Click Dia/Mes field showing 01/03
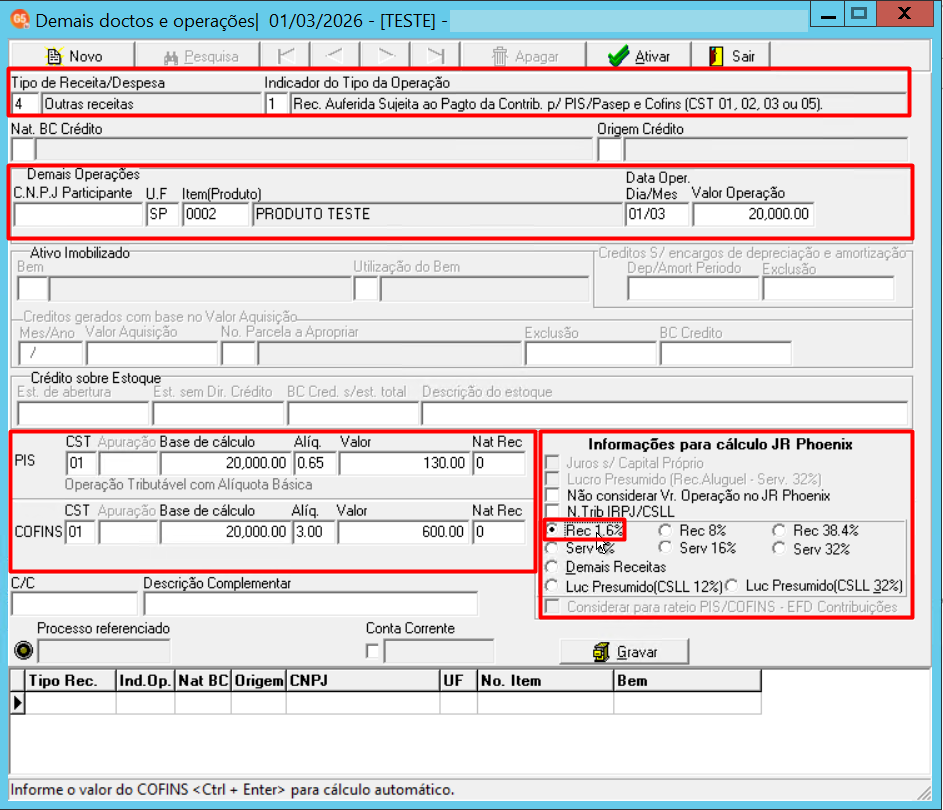The height and width of the screenshot is (810, 943). pos(657,214)
